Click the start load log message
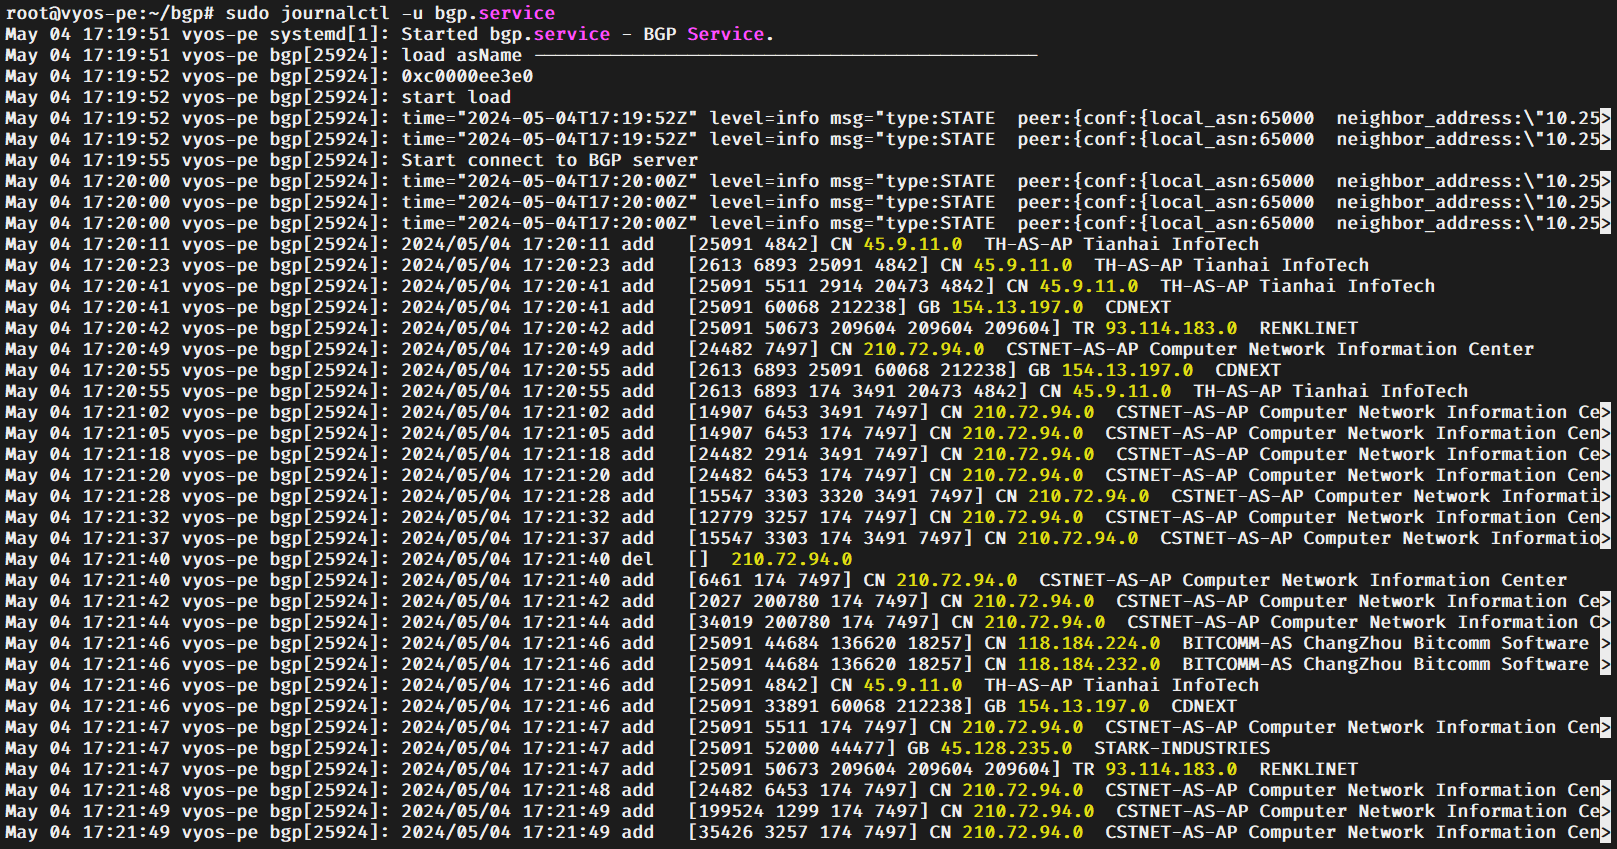 456,97
